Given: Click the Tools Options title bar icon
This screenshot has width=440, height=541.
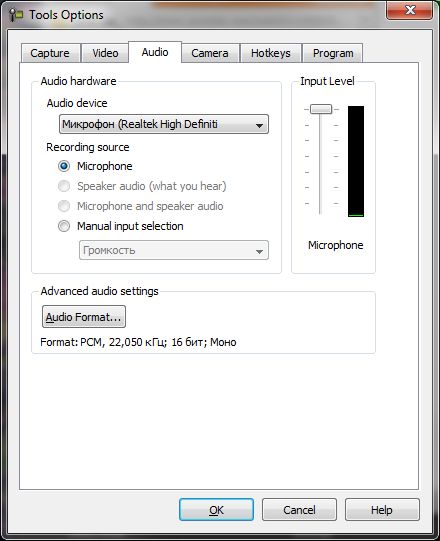Looking at the screenshot, I should point(16,14).
